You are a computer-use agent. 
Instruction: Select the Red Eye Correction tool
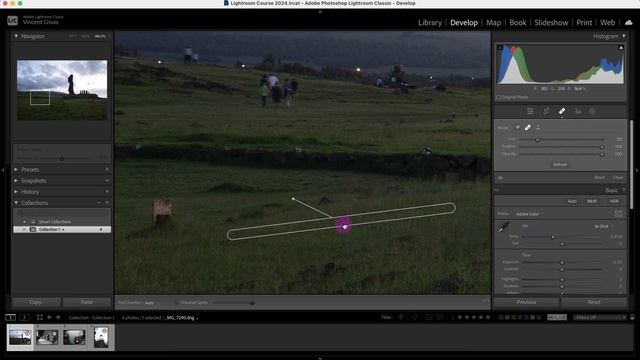(x=578, y=111)
